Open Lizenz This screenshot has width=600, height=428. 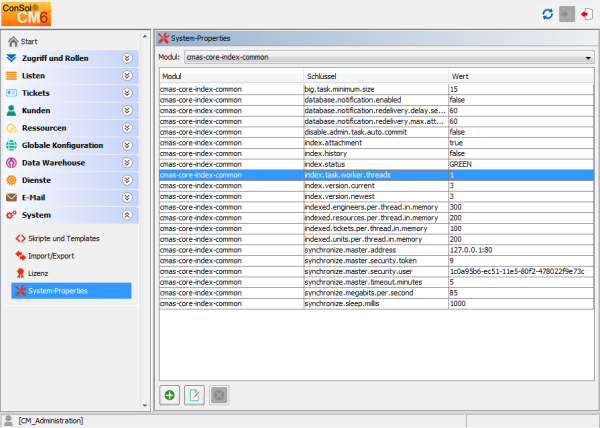click(38, 273)
